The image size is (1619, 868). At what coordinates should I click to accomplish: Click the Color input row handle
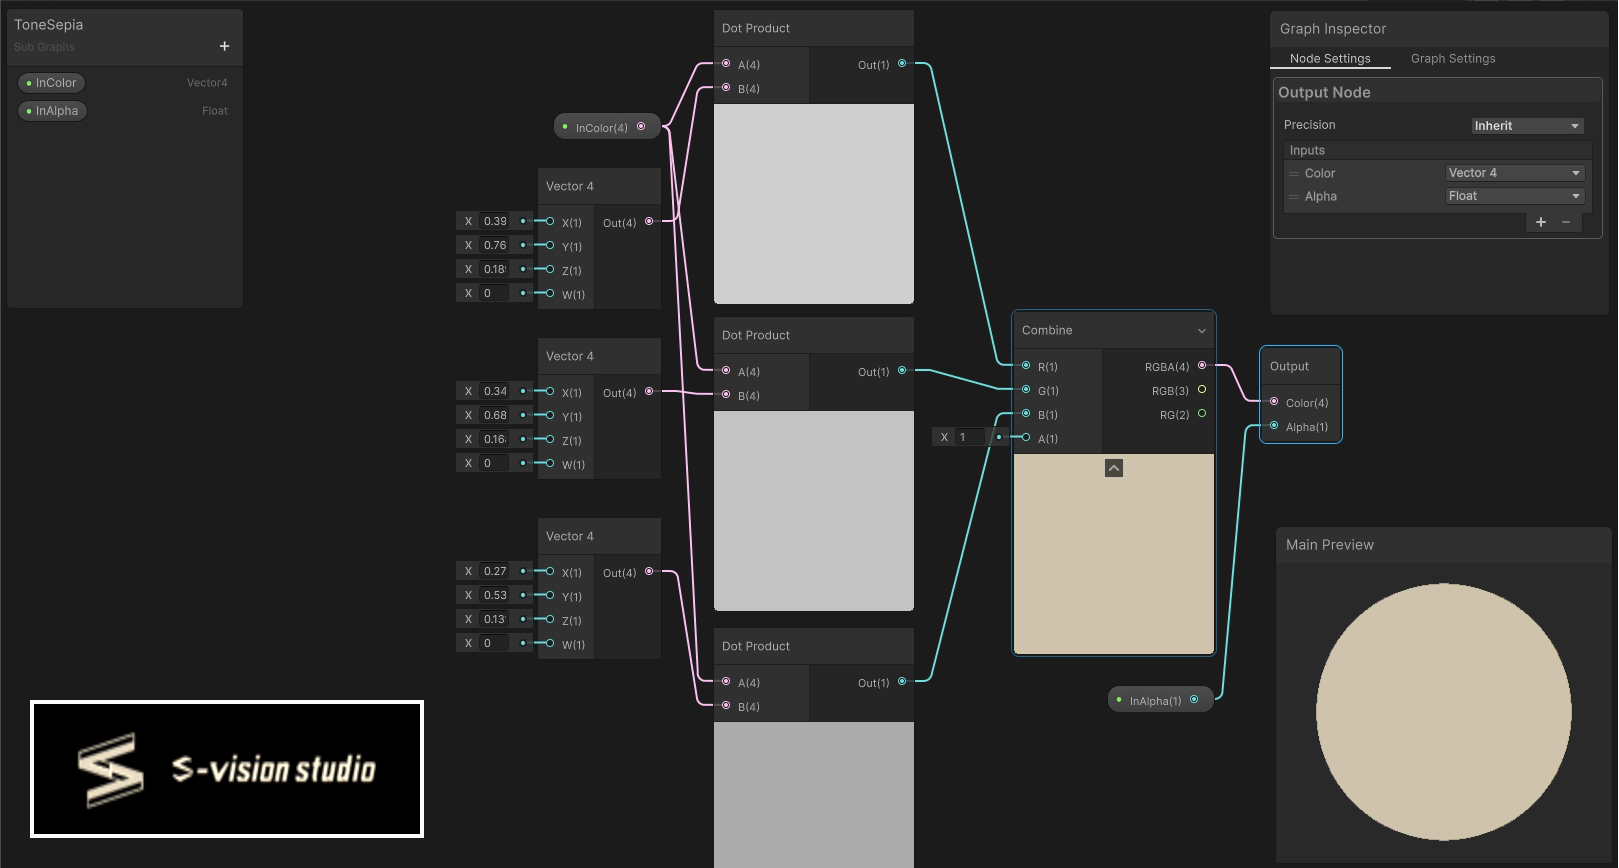tap(1294, 174)
